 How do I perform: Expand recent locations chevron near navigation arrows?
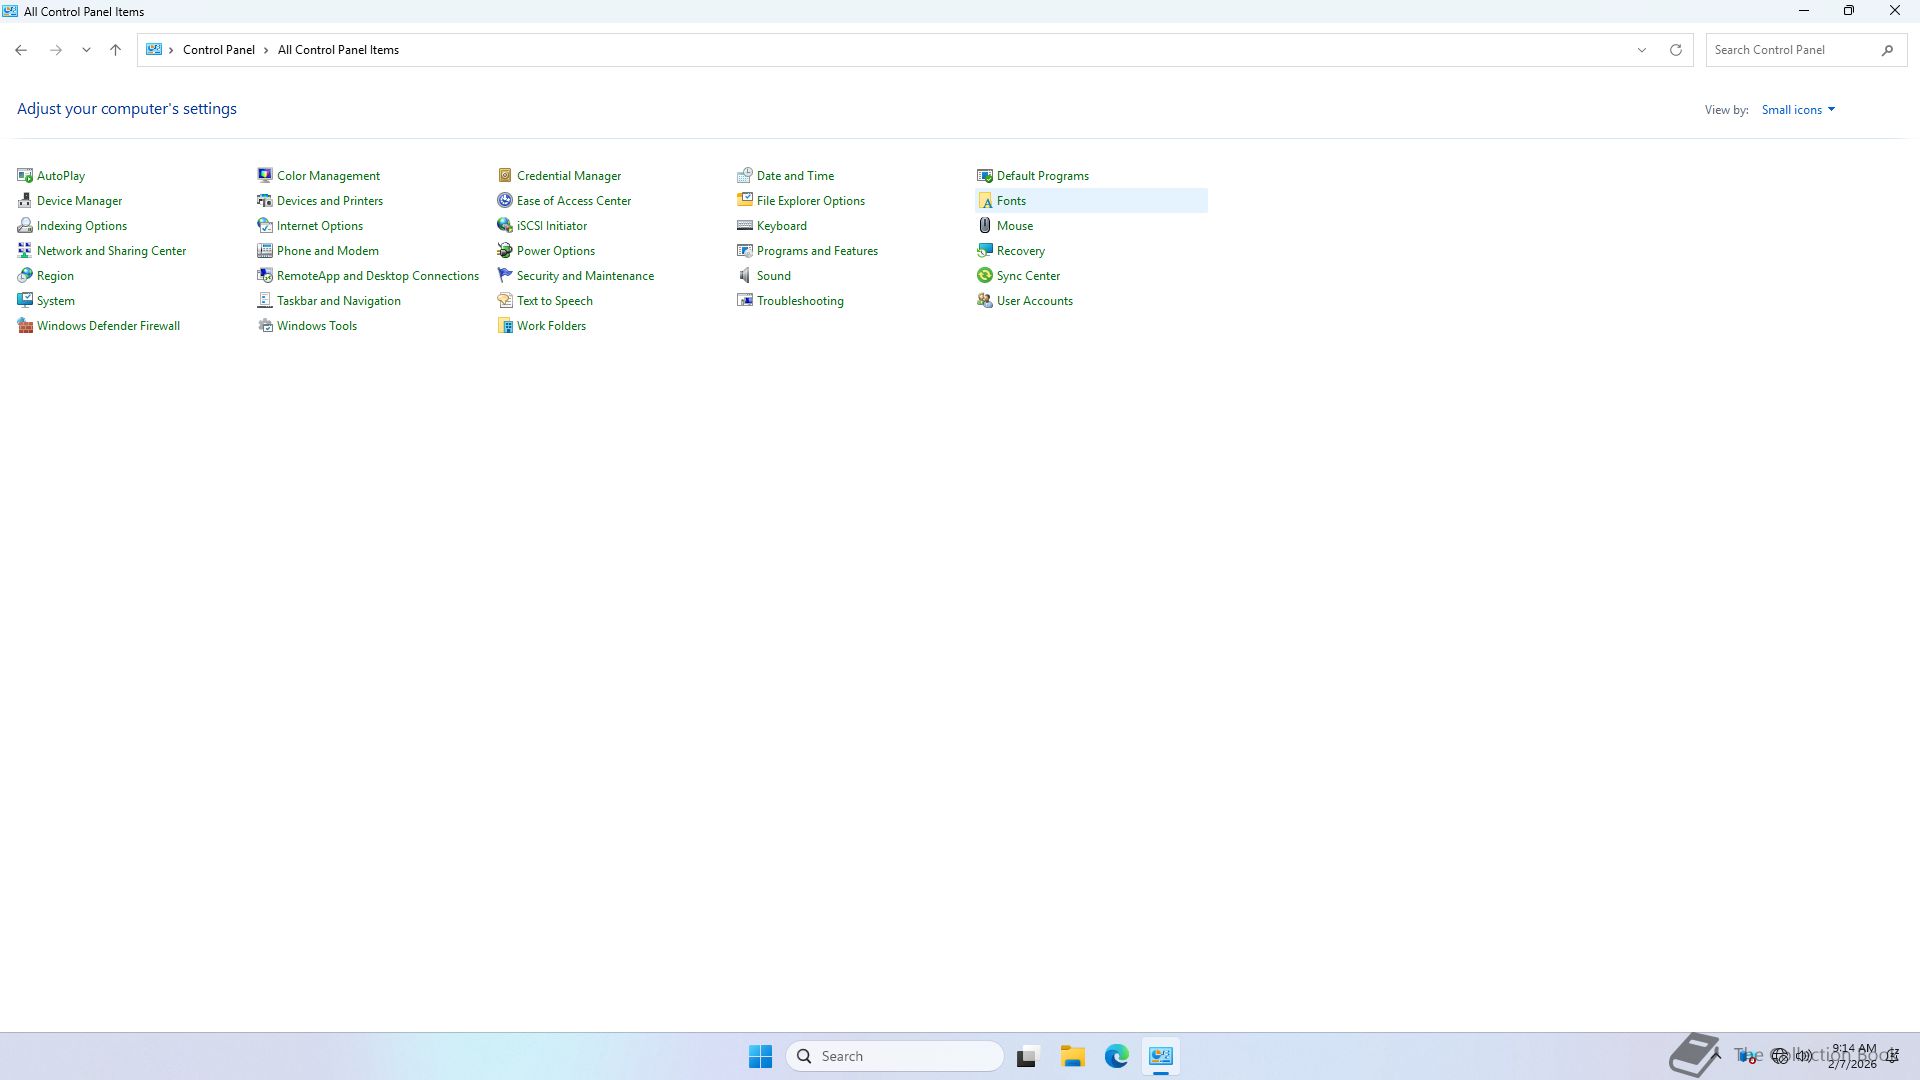86,50
